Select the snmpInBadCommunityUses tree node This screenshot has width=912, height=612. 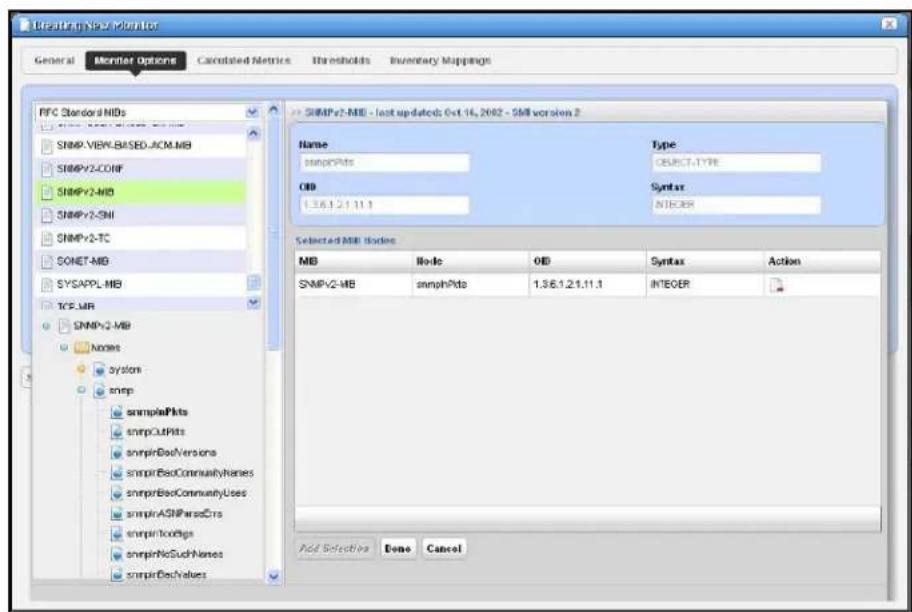pyautogui.click(x=186, y=493)
